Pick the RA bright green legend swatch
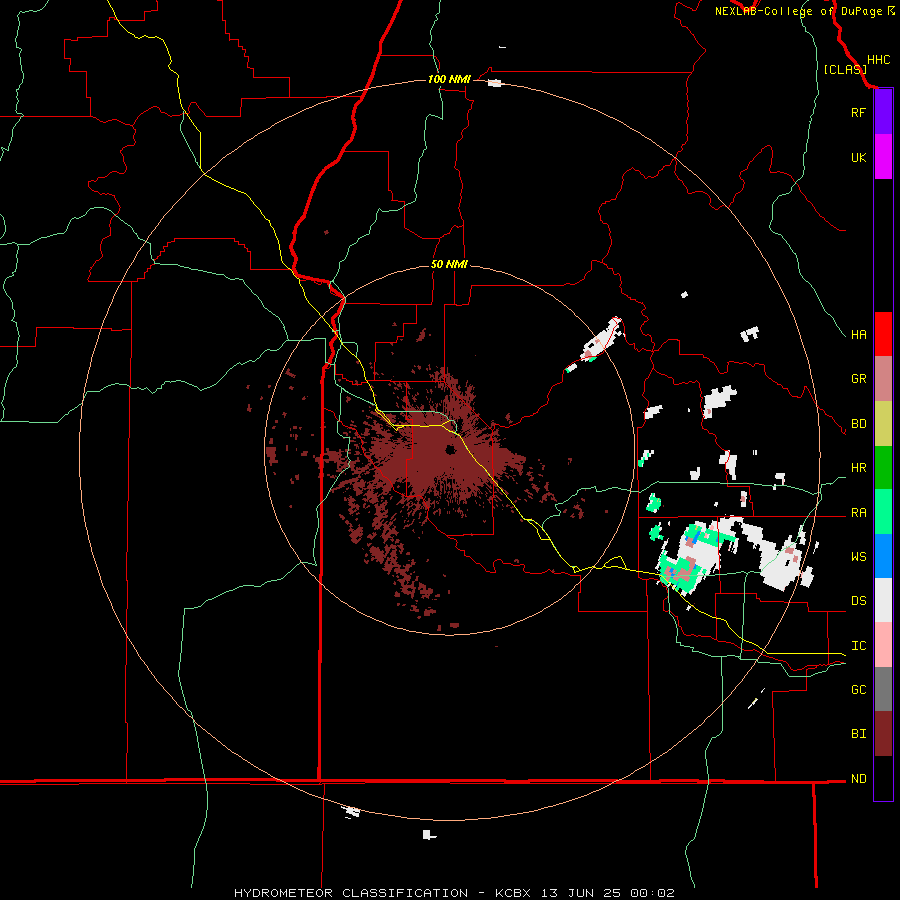 (x=883, y=512)
